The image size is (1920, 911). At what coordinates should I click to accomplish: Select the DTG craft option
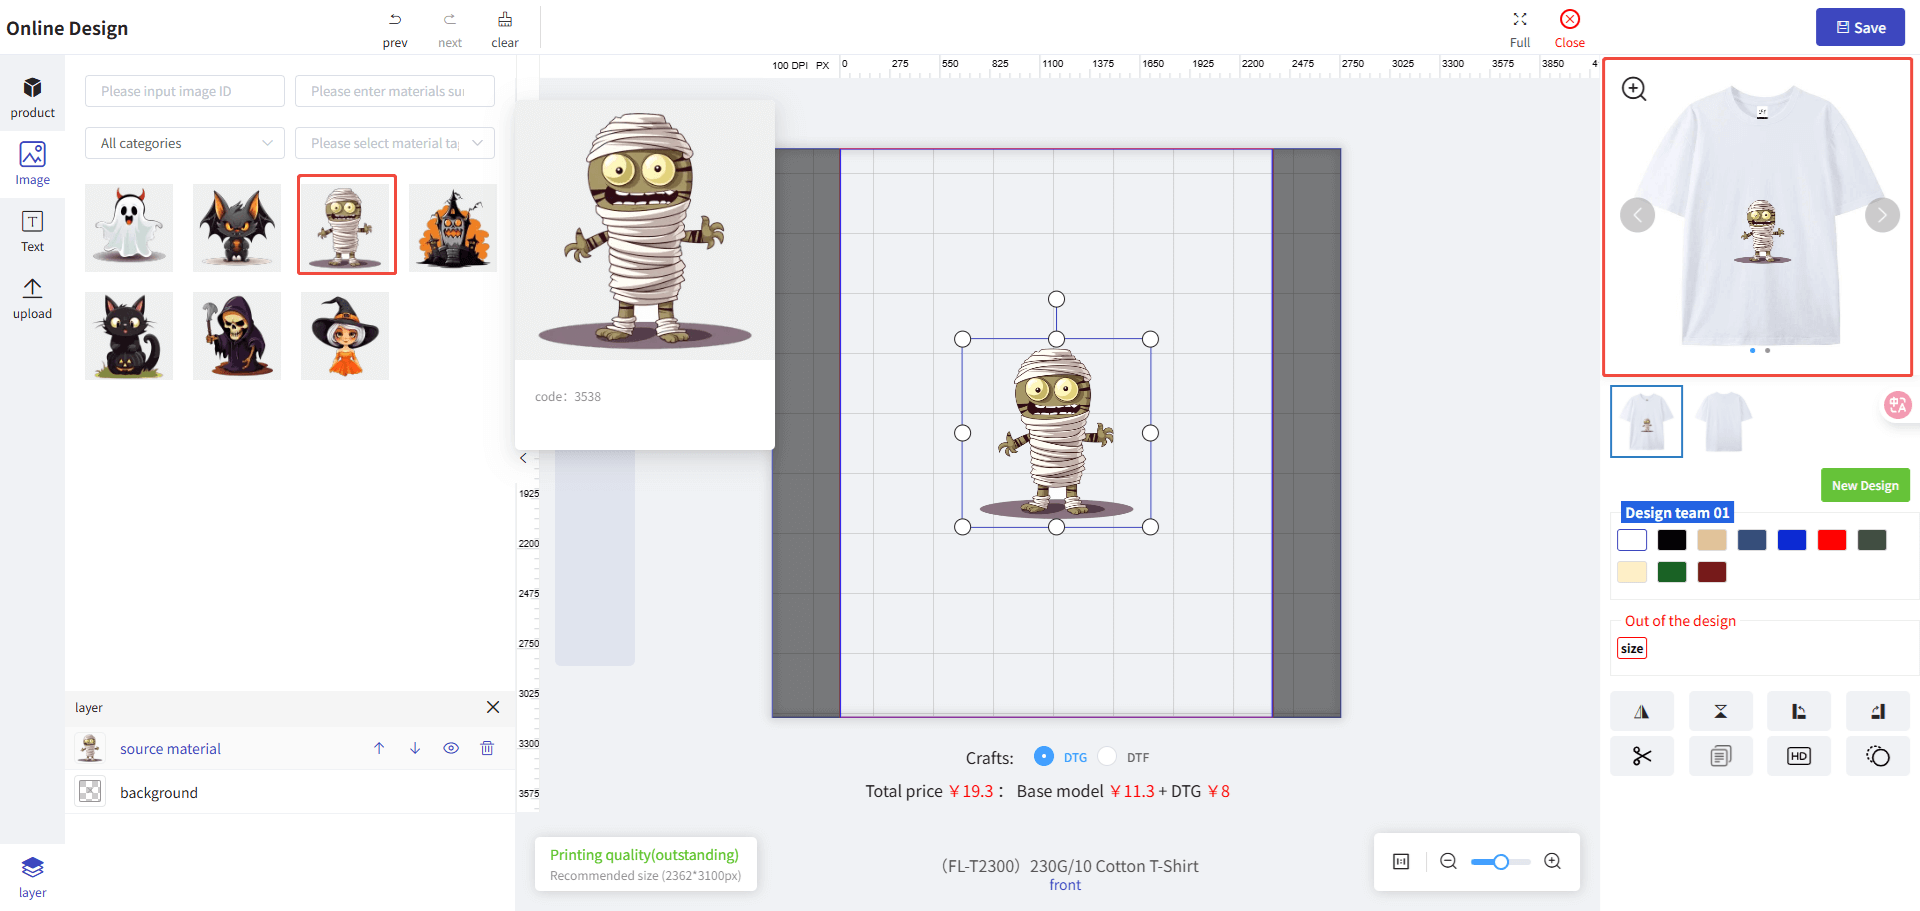point(1044,756)
